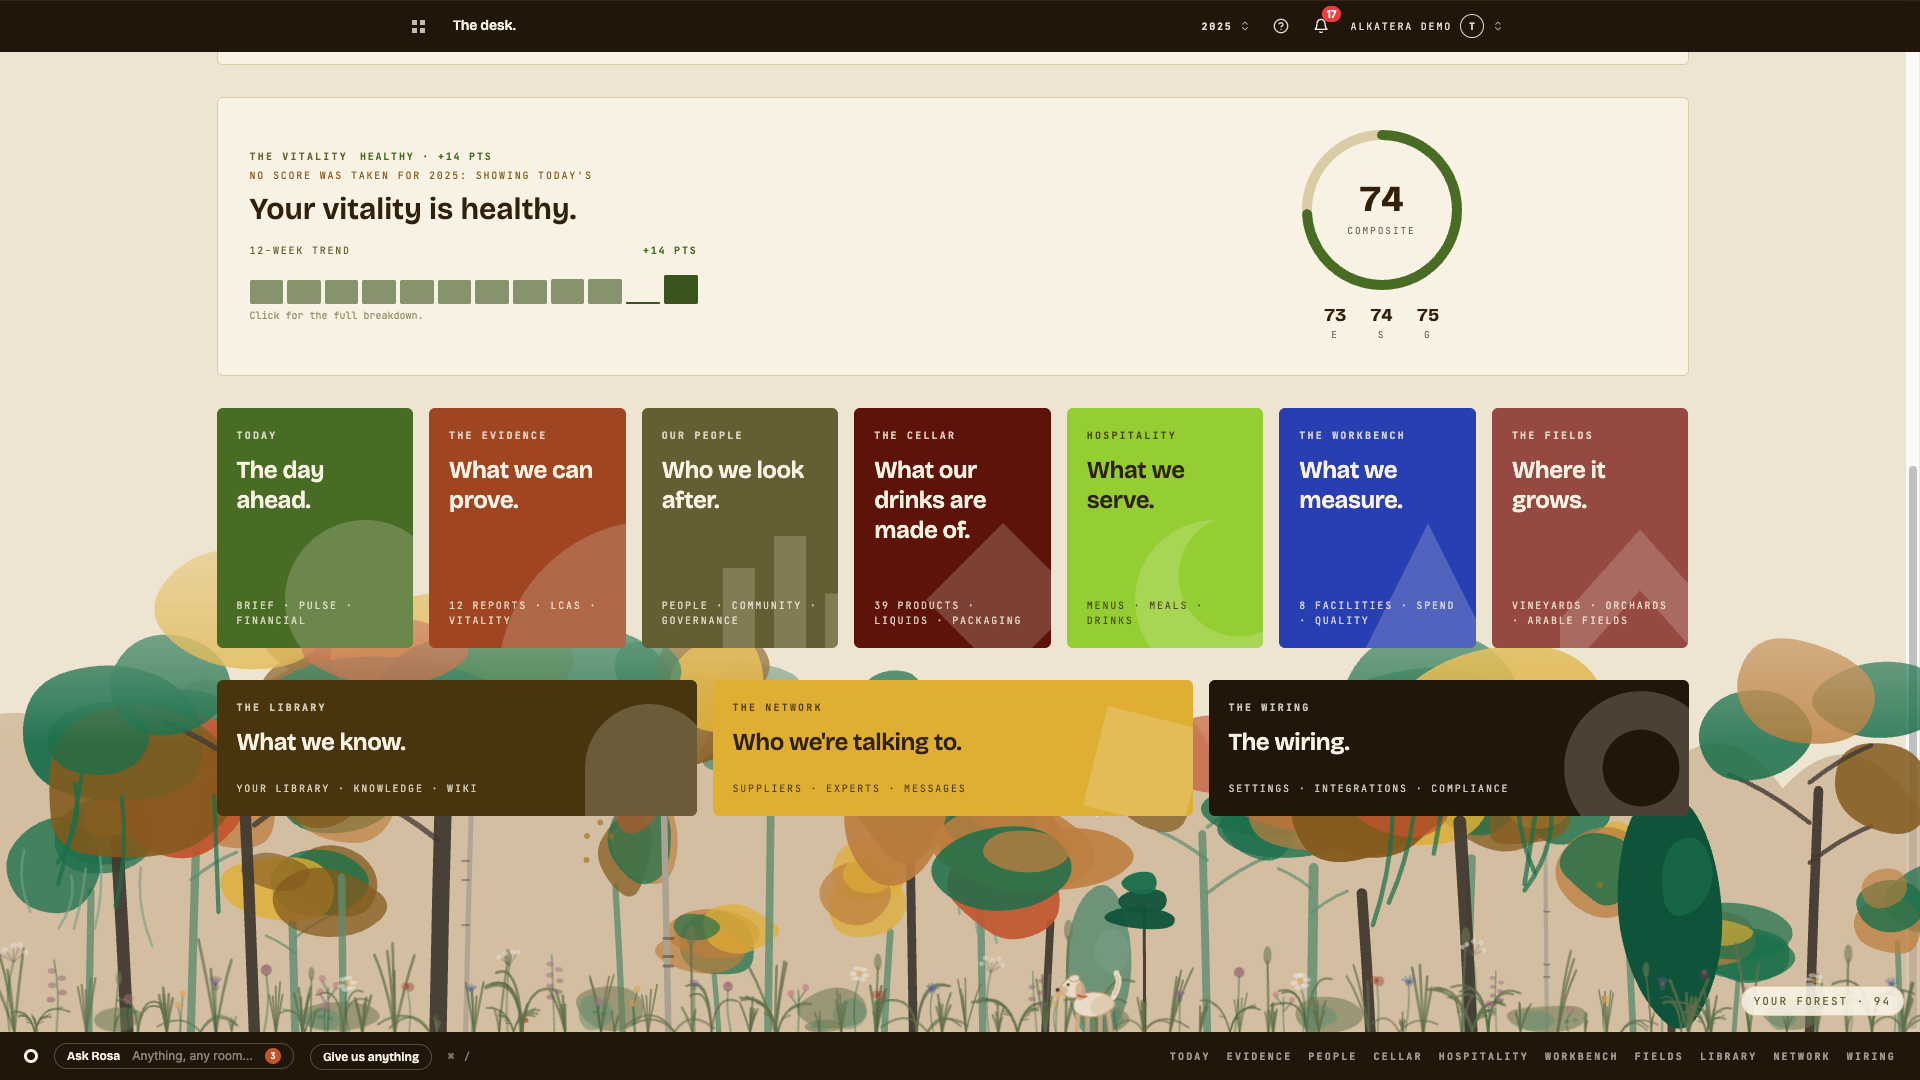Go to HOSPITALITY in bottom navigation
Screen dimensions: 1920x1080
[x=1483, y=1057]
